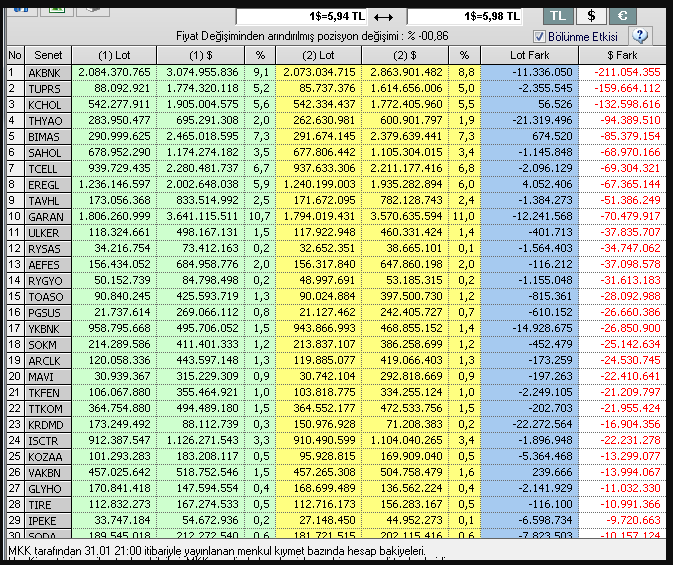
Task: Sort by the No column header
Action: click(x=15, y=55)
